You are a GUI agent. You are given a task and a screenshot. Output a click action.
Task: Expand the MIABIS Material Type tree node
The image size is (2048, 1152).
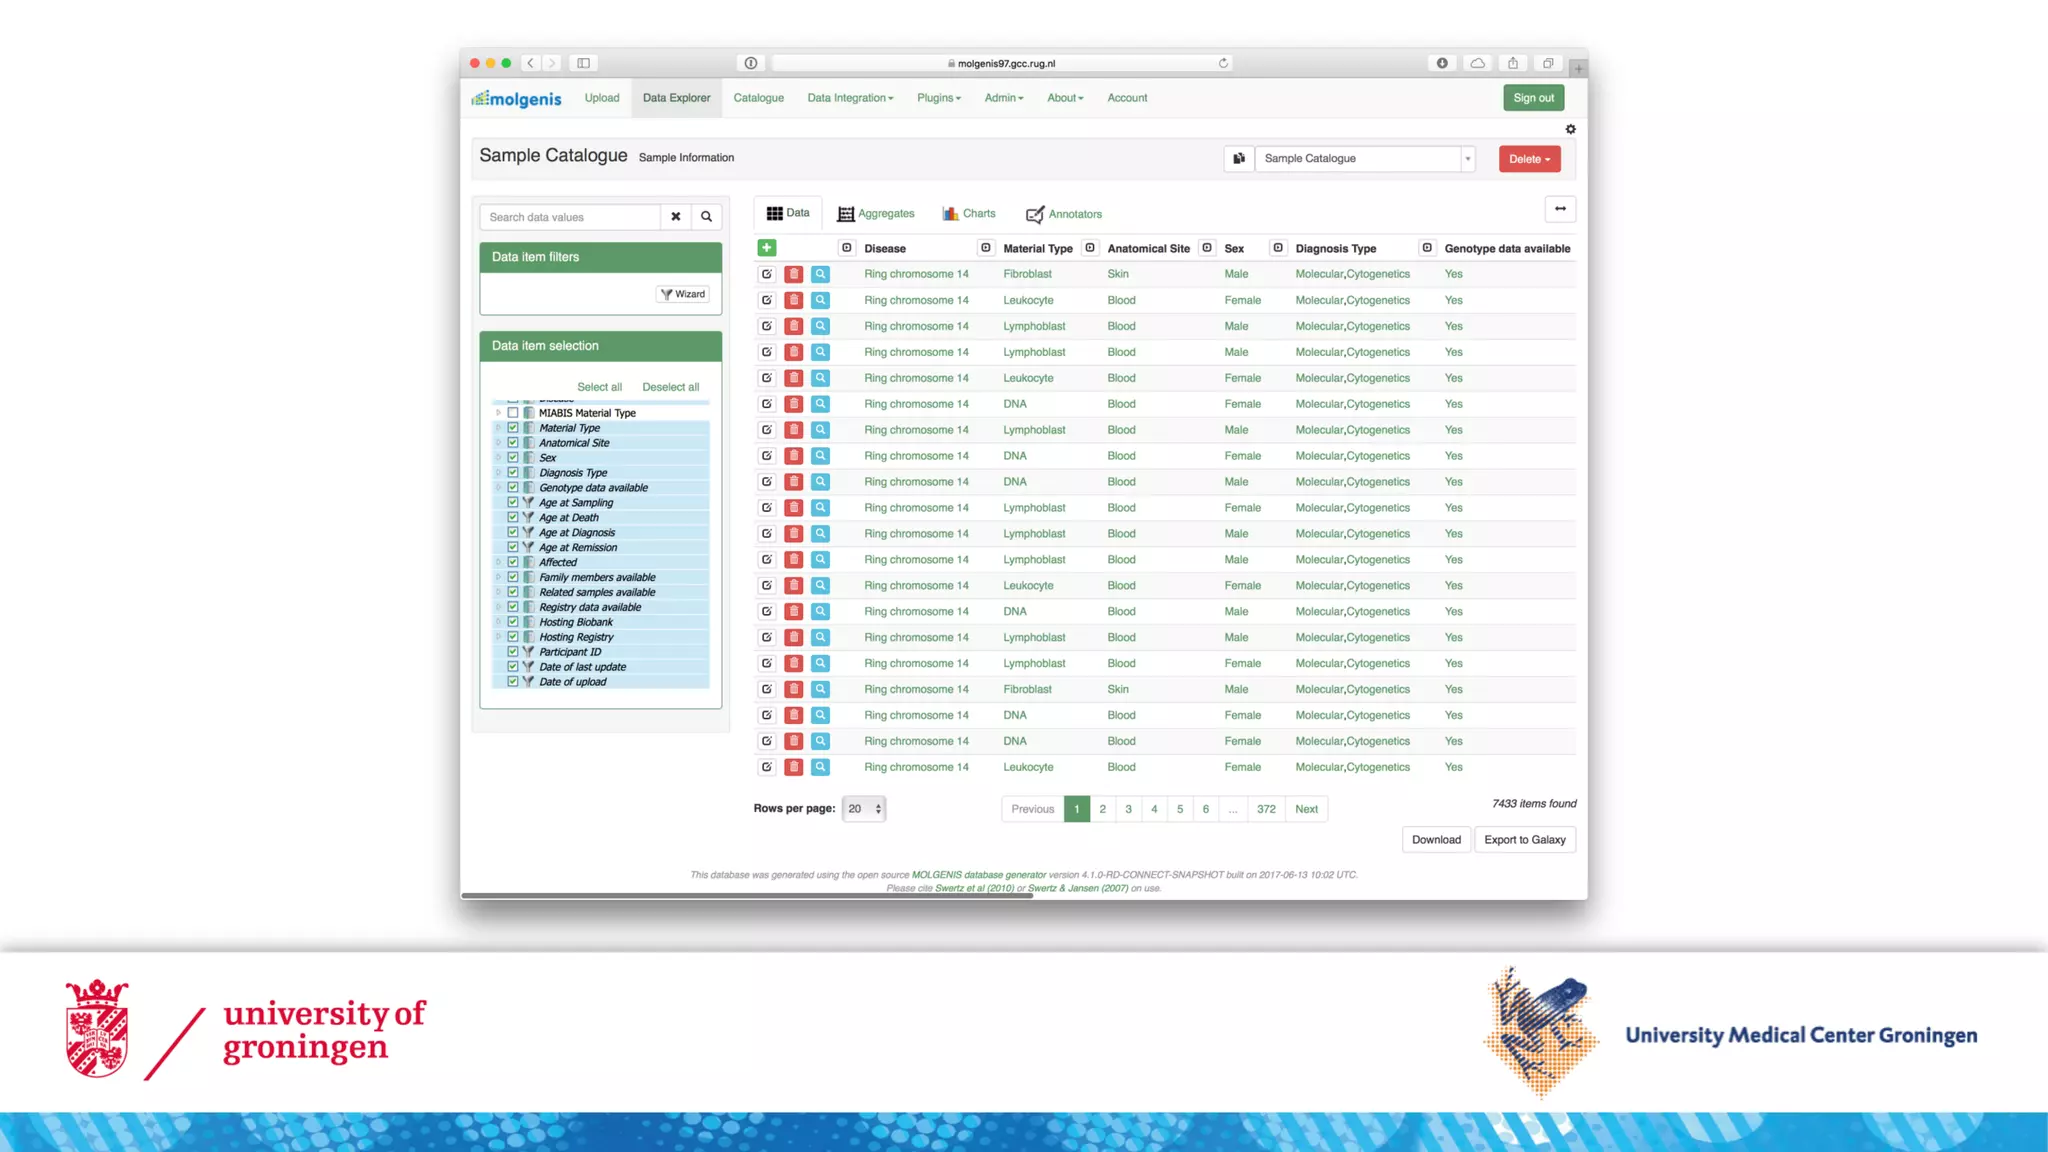click(x=498, y=413)
